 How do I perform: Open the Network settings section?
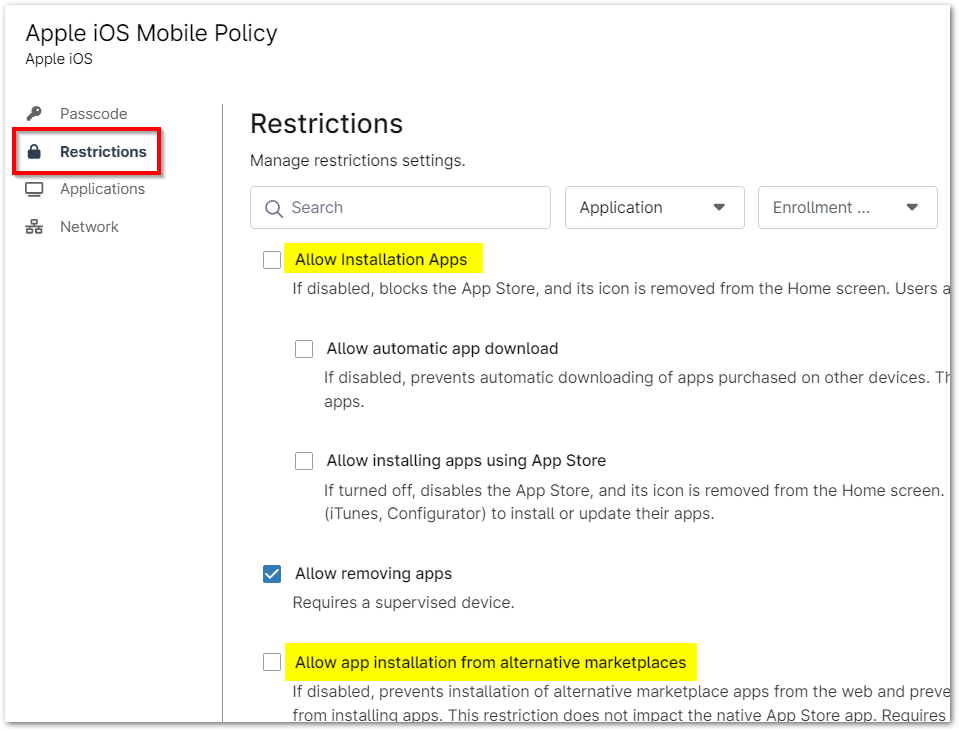click(89, 226)
